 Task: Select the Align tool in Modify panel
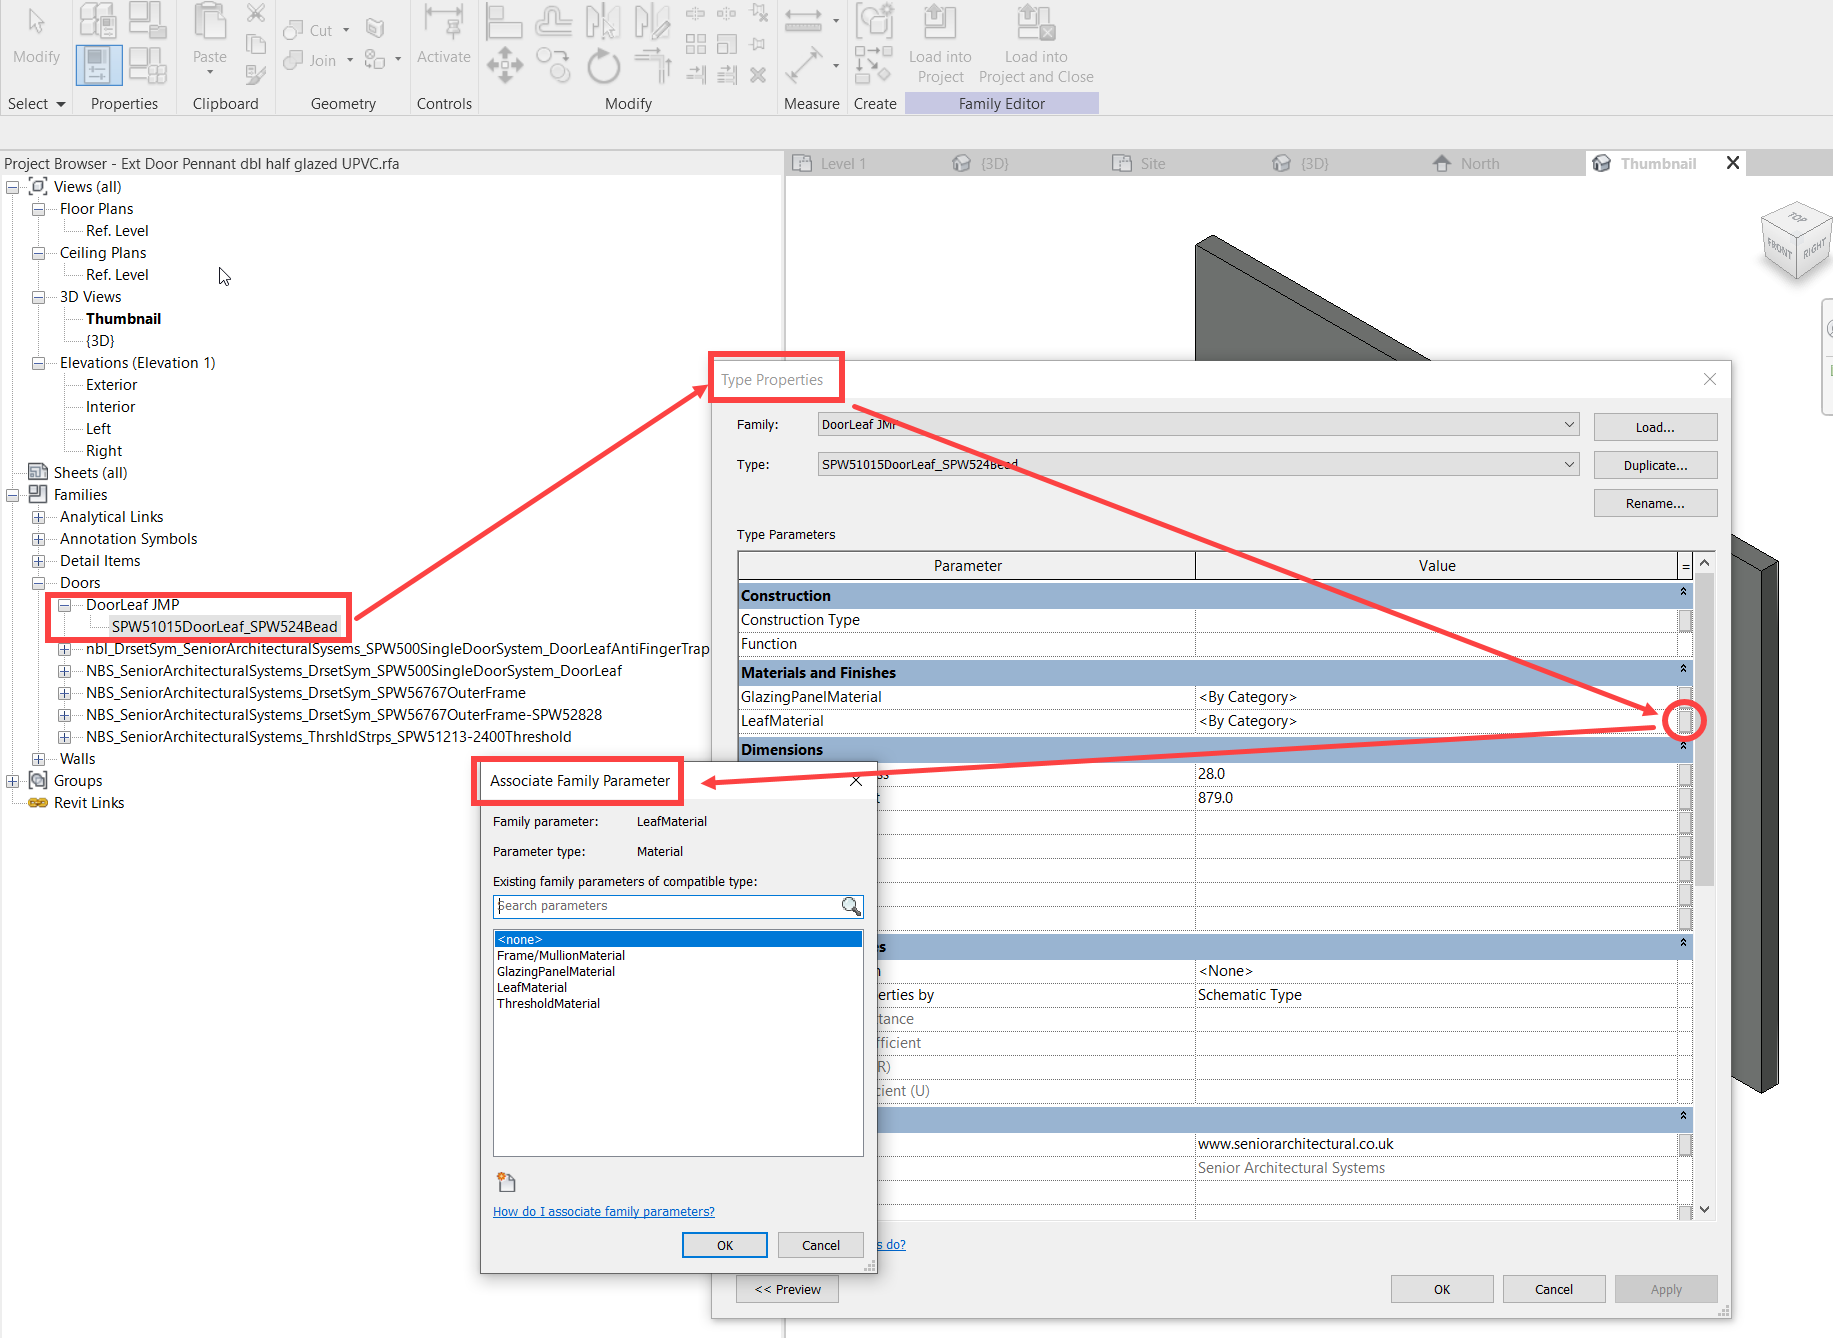coord(504,22)
